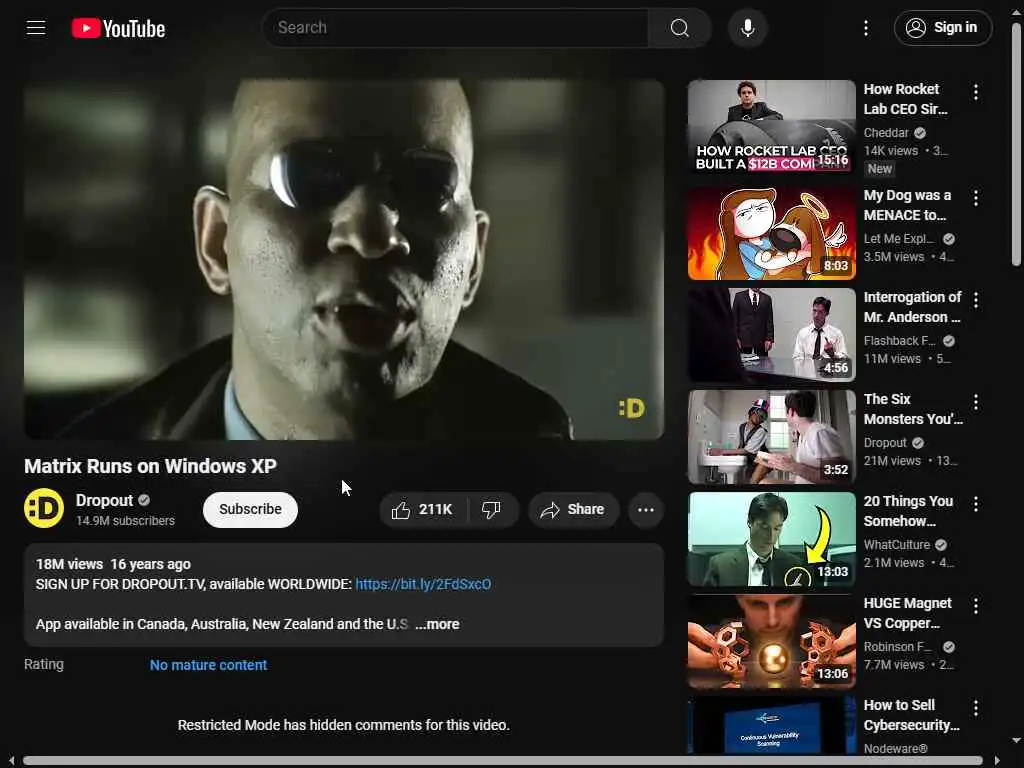The width and height of the screenshot is (1024, 768).
Task: Open 20 Things You Somehow thumbnail
Action: (x=771, y=539)
